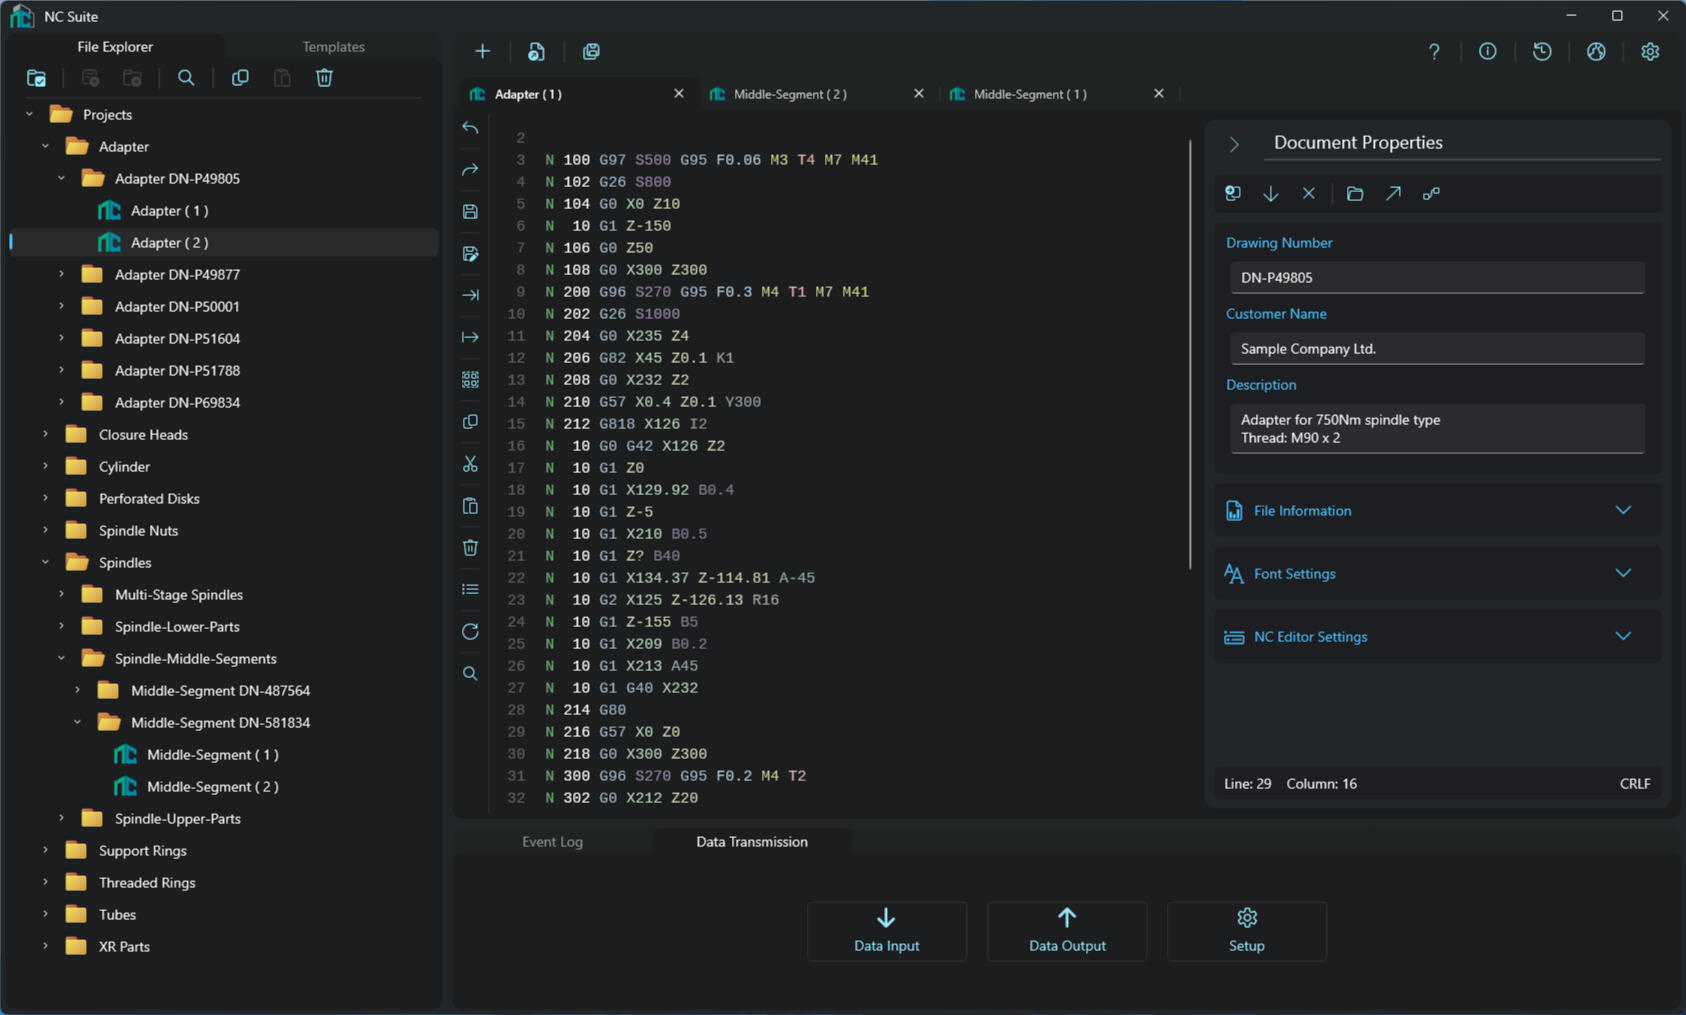Open settings gear in top right
The image size is (1686, 1015).
pos(1650,52)
